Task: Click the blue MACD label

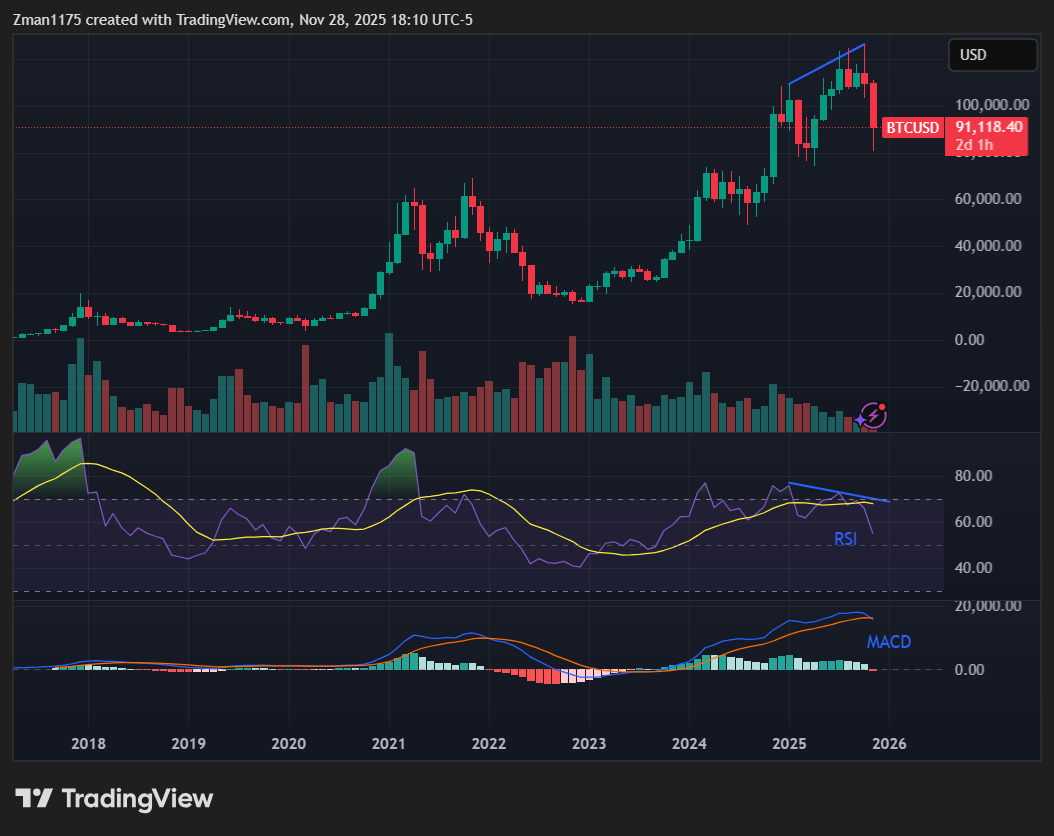Action: [889, 642]
